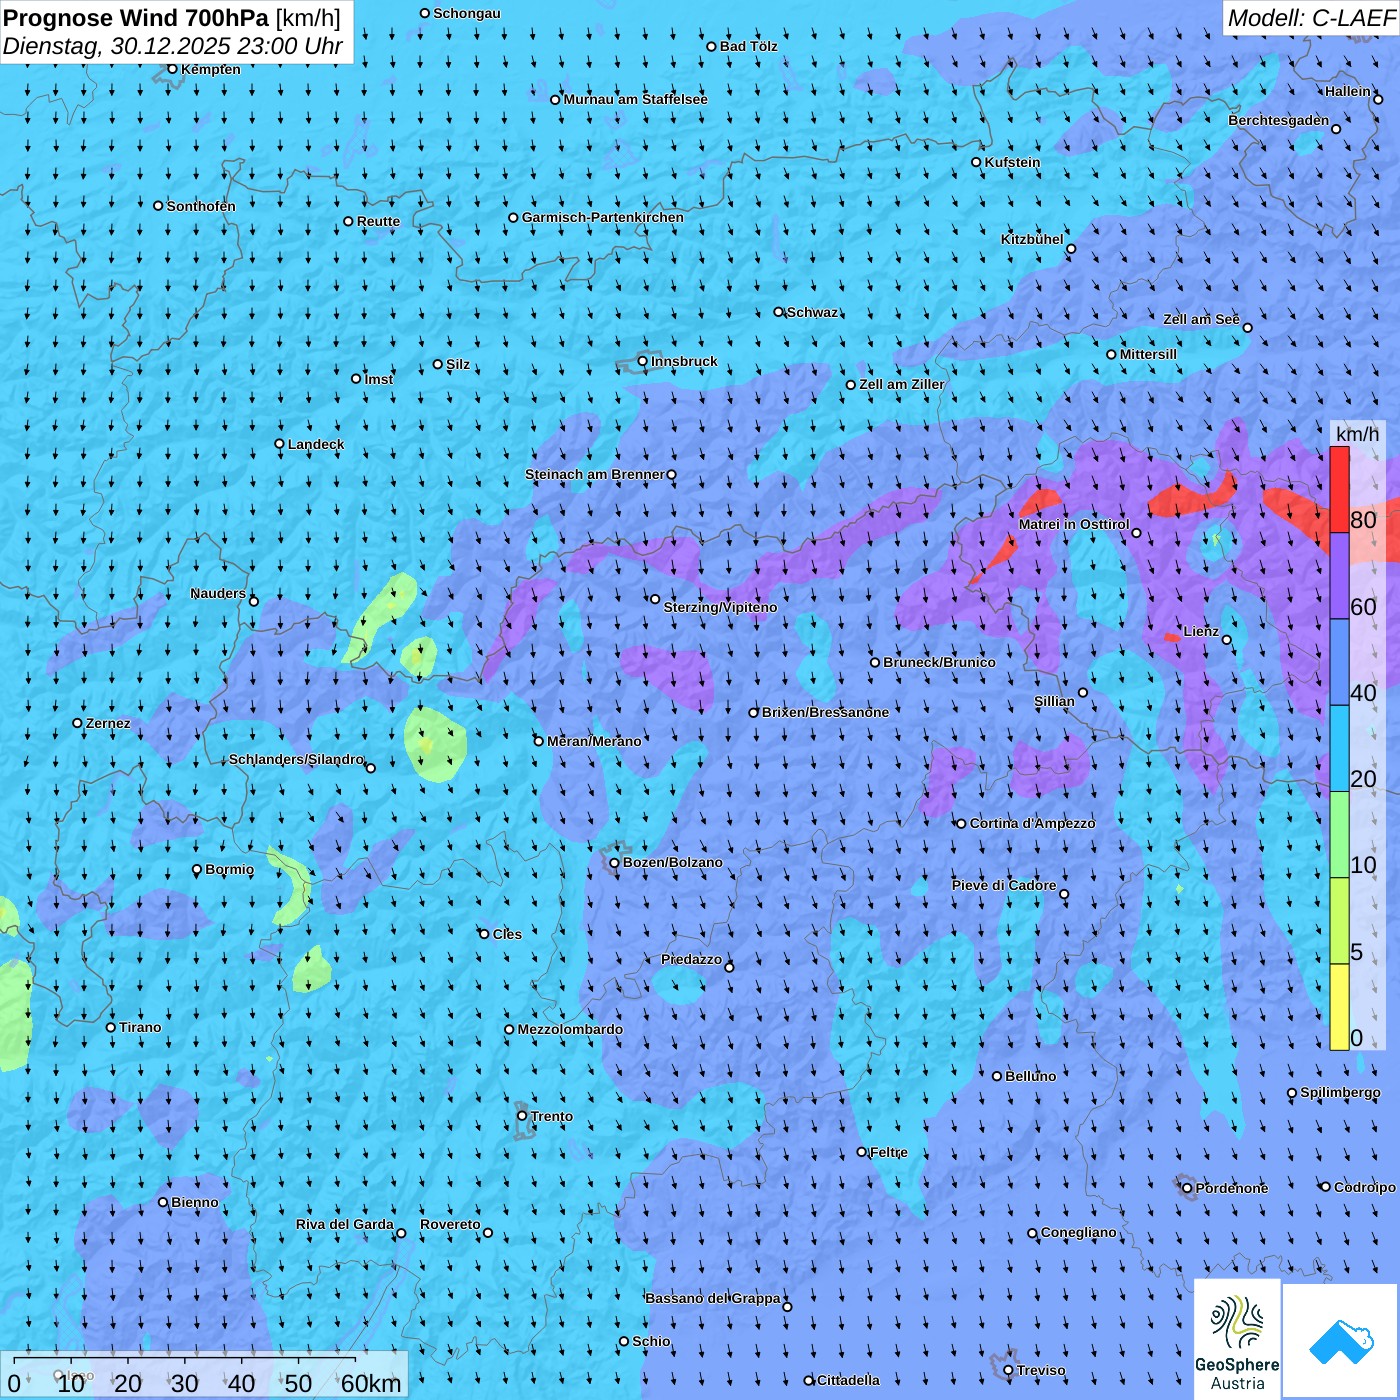
Task: Click the 'Rovereto' label
Action: point(450,1224)
